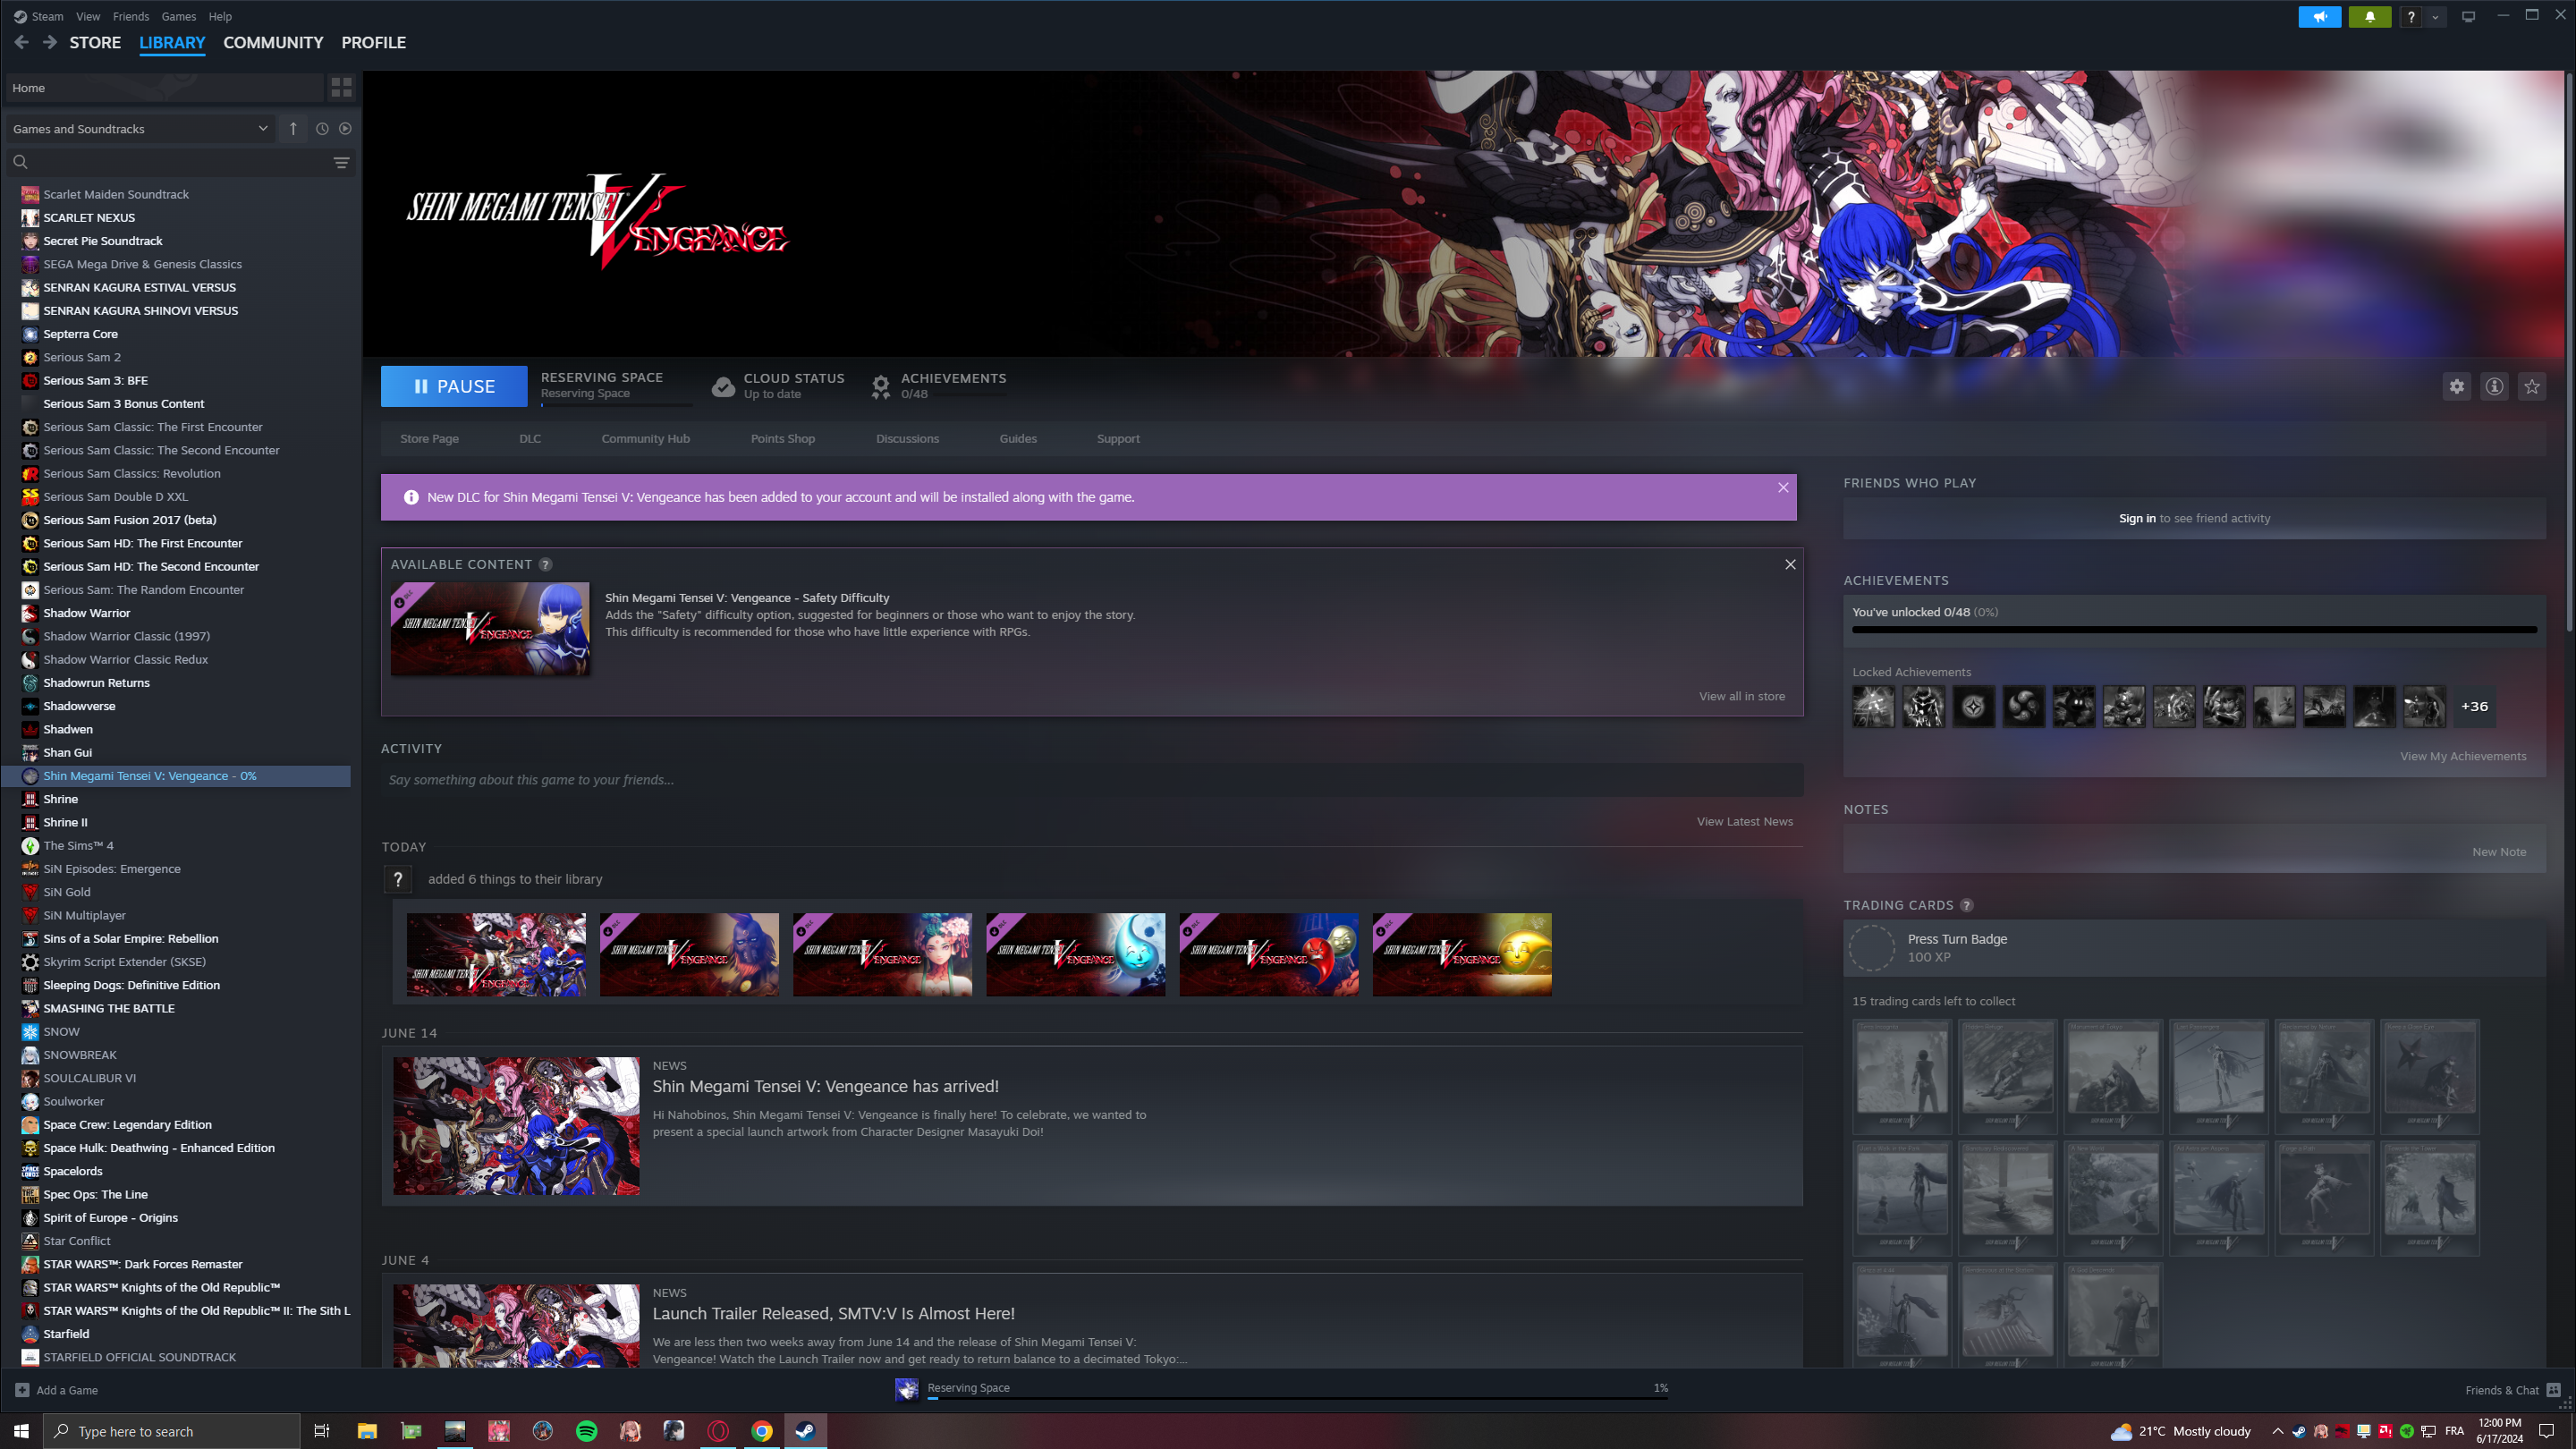Screen dimensions: 2576x1449
Task: Open the Community Hub link
Action: coord(645,439)
